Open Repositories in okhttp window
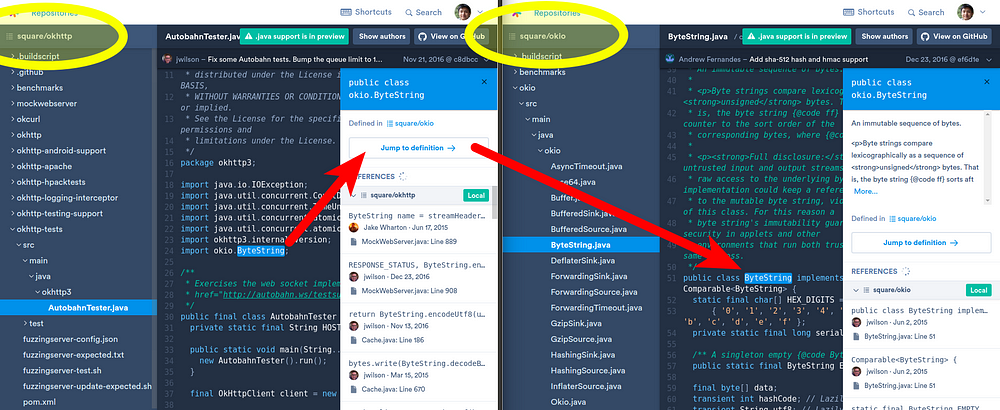 (55, 12)
